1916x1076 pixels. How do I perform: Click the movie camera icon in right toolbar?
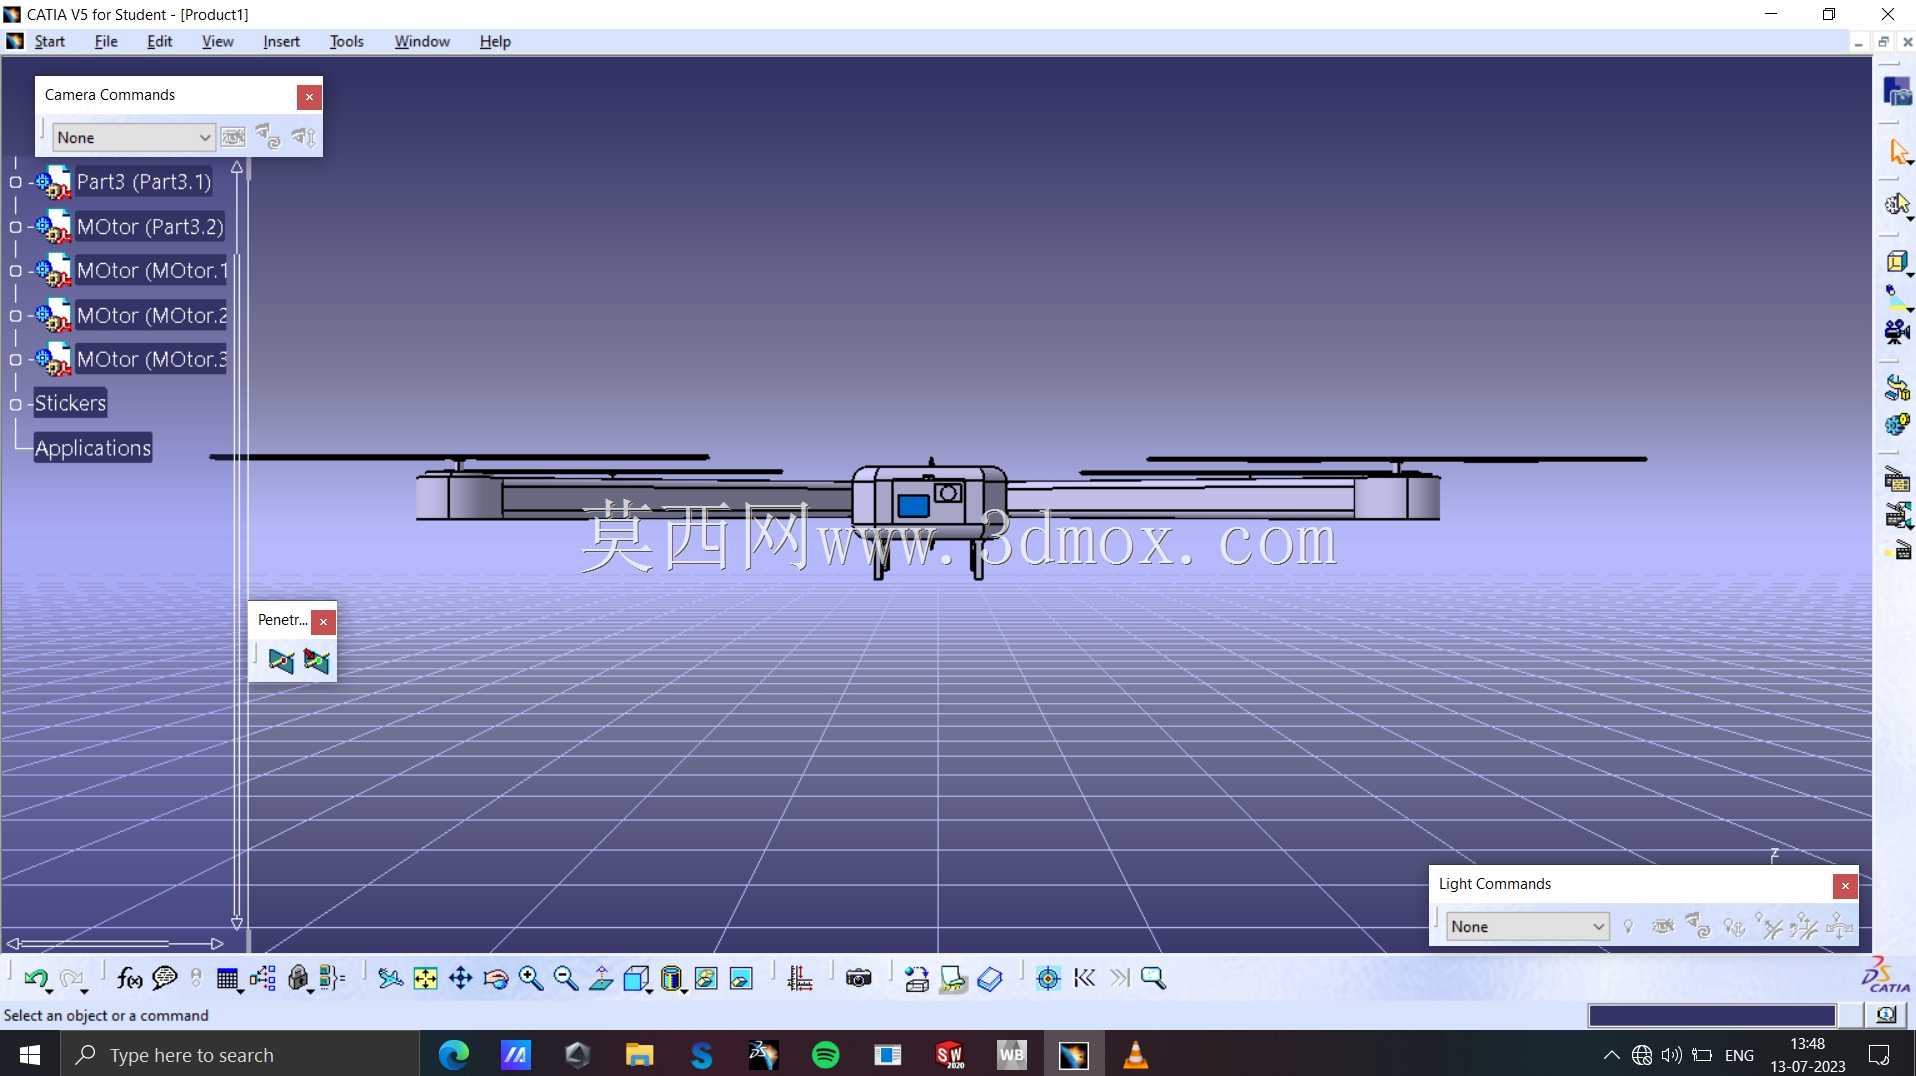(1897, 332)
